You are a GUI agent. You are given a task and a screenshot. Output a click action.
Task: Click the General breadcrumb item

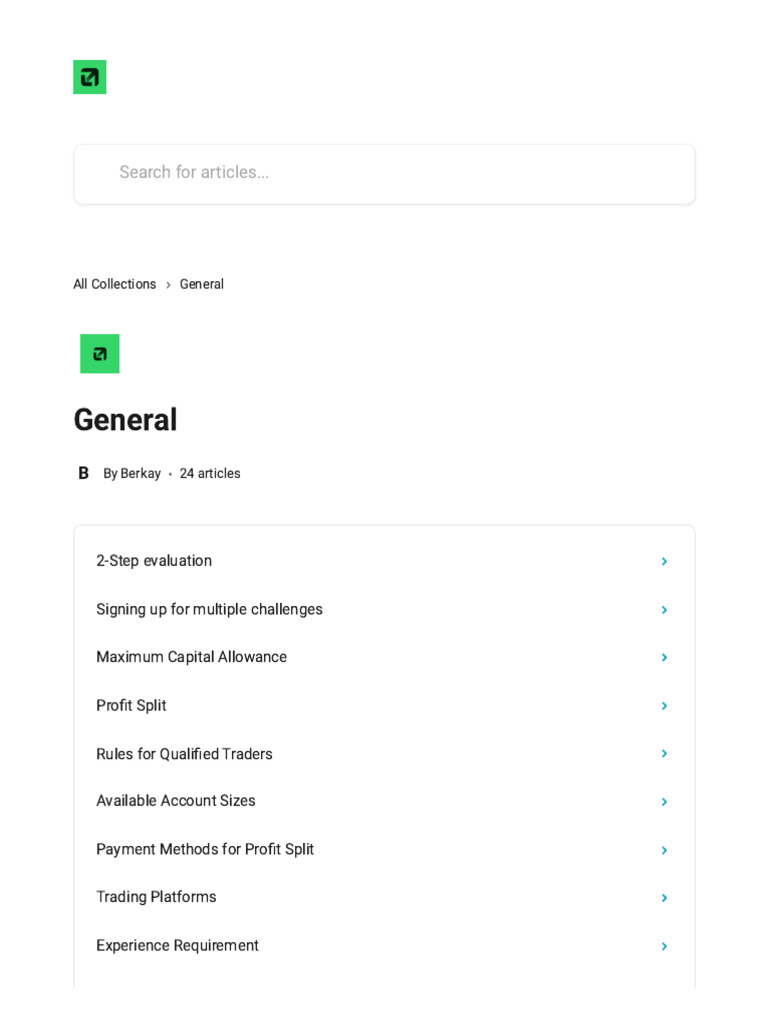click(202, 284)
